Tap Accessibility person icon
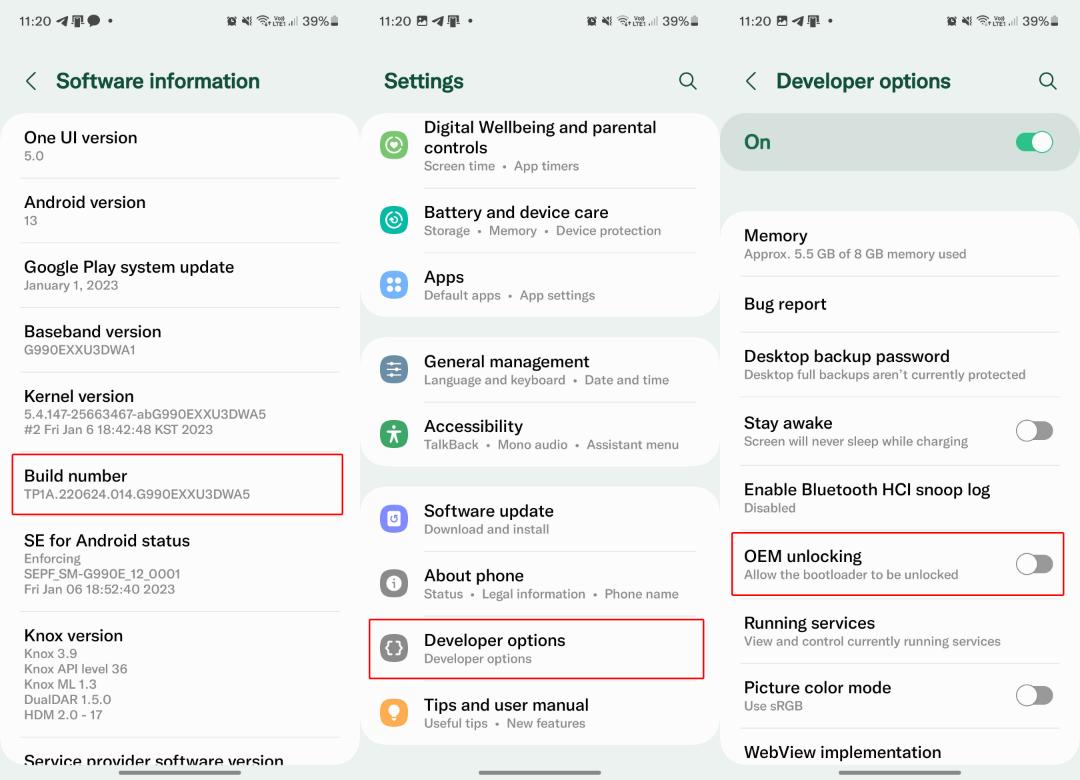The image size is (1080, 780). [394, 434]
